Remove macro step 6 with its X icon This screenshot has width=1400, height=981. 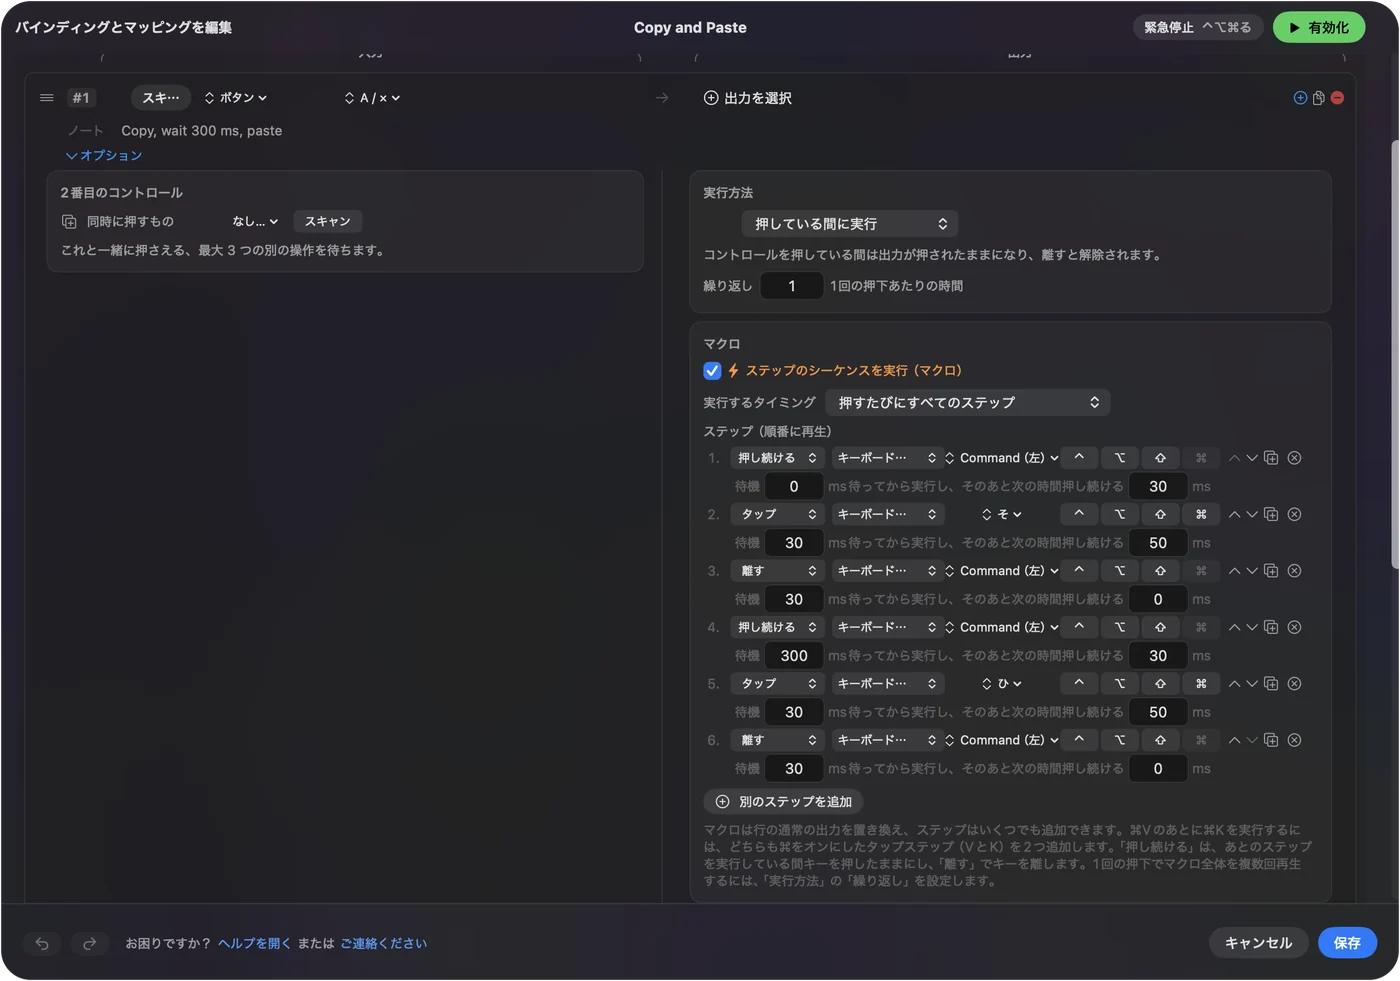pos(1294,740)
